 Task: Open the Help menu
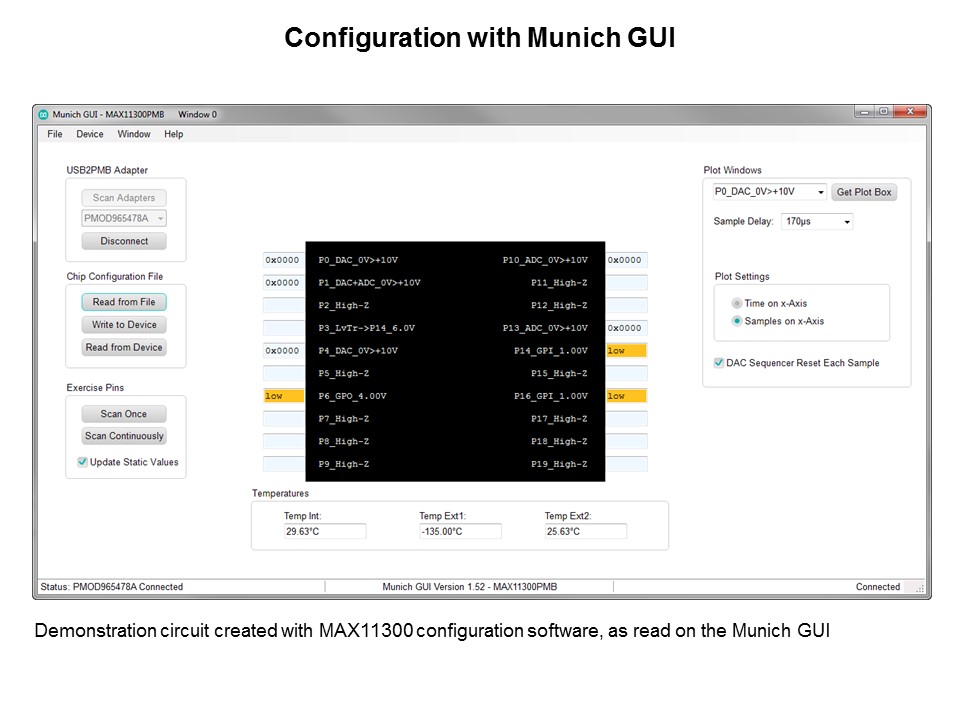pyautogui.click(x=173, y=134)
